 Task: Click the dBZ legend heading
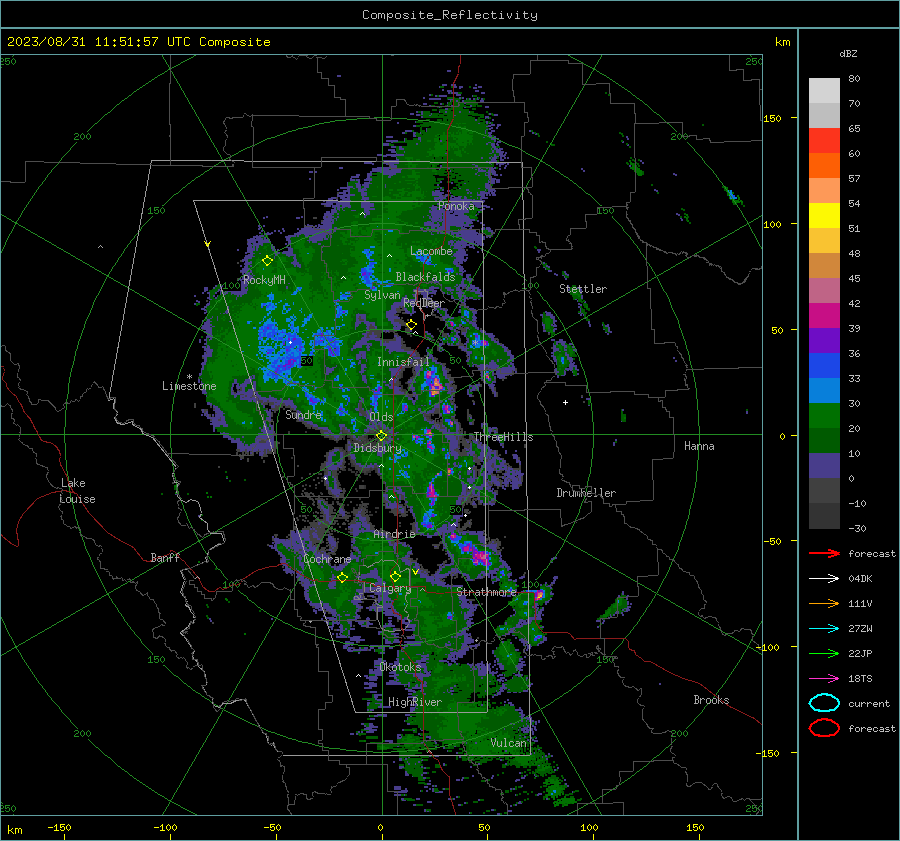click(848, 53)
